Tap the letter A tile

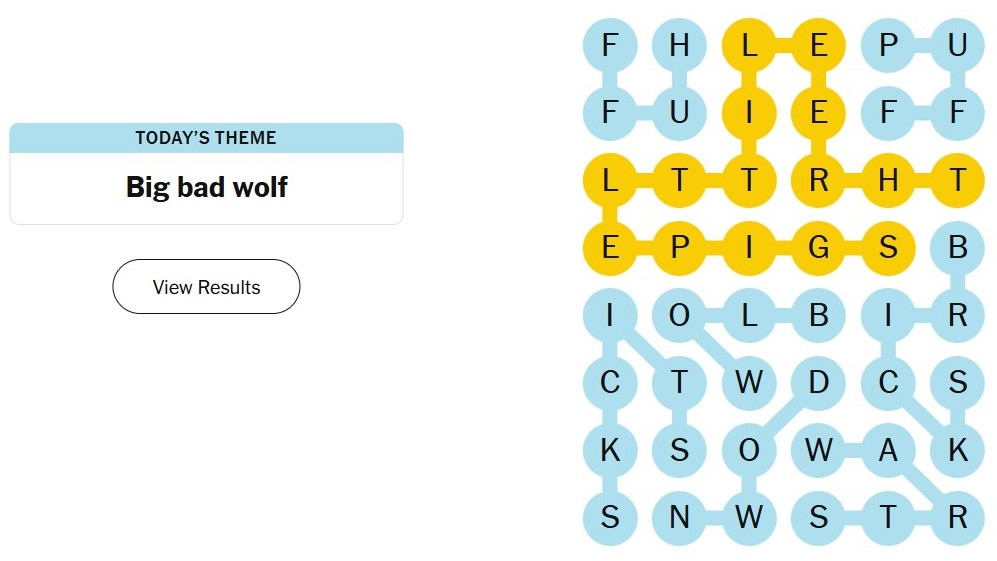coord(888,450)
